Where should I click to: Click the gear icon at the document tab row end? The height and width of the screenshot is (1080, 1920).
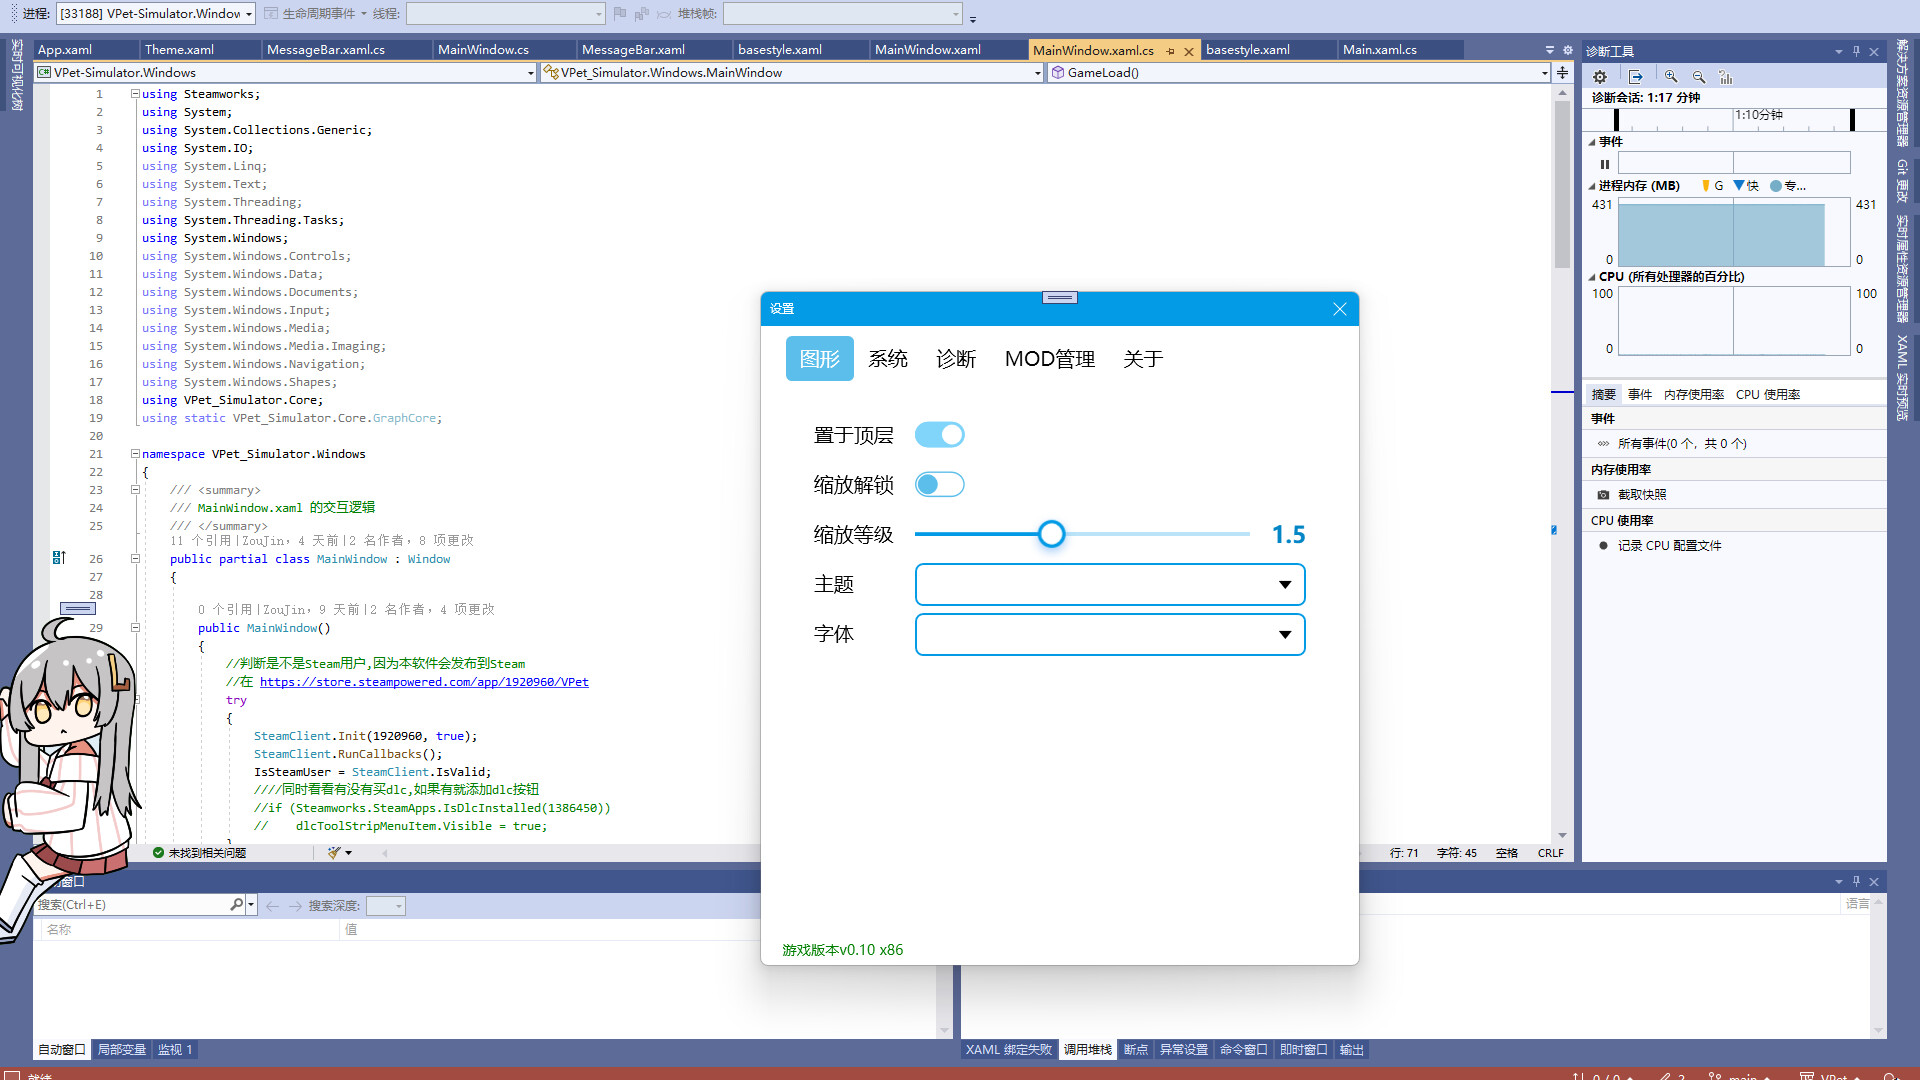coord(1568,50)
